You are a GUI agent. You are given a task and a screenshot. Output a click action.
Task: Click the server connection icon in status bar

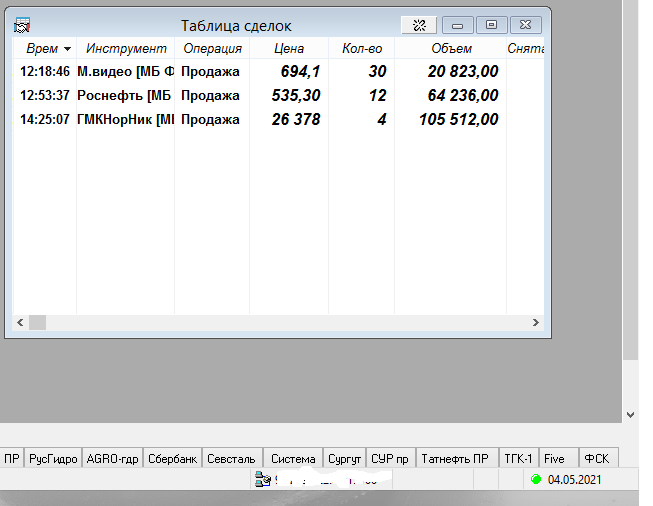[x=263, y=479]
